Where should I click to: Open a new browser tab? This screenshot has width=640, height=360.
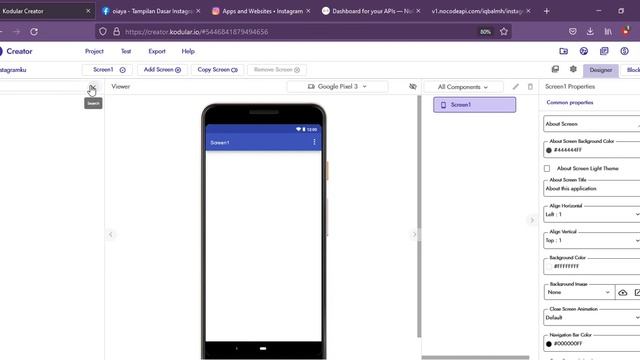[547, 11]
